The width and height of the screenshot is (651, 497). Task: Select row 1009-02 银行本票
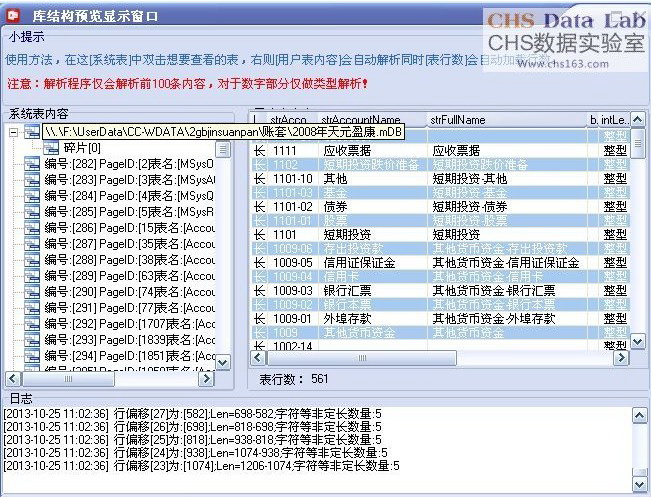tap(441, 305)
